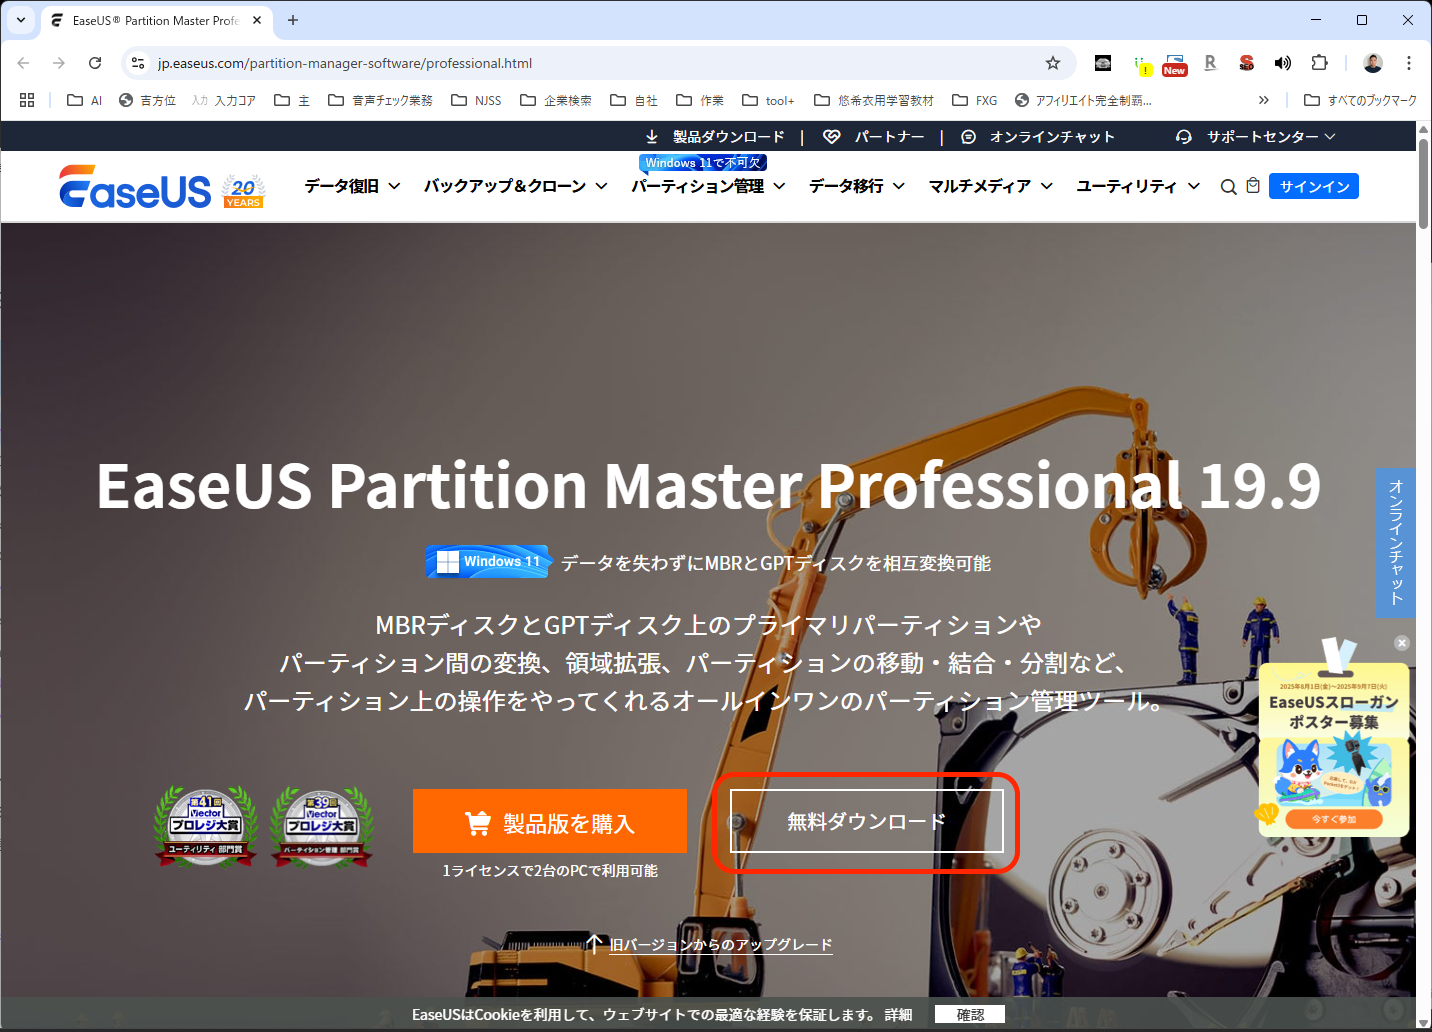
Task: Open the サポートセンター dropdown
Action: pos(1256,137)
